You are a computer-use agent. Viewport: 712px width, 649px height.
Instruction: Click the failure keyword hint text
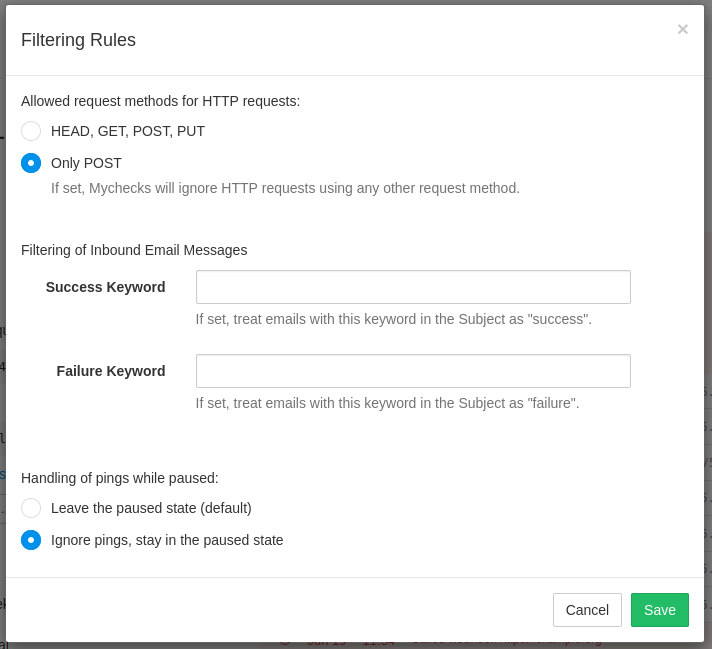pos(387,403)
